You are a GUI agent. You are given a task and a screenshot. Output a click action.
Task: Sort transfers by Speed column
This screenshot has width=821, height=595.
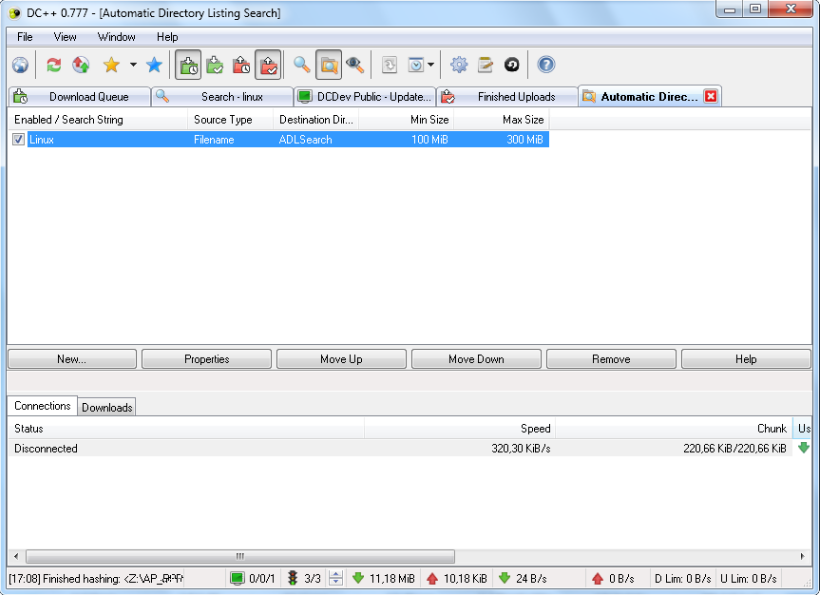coord(460,429)
